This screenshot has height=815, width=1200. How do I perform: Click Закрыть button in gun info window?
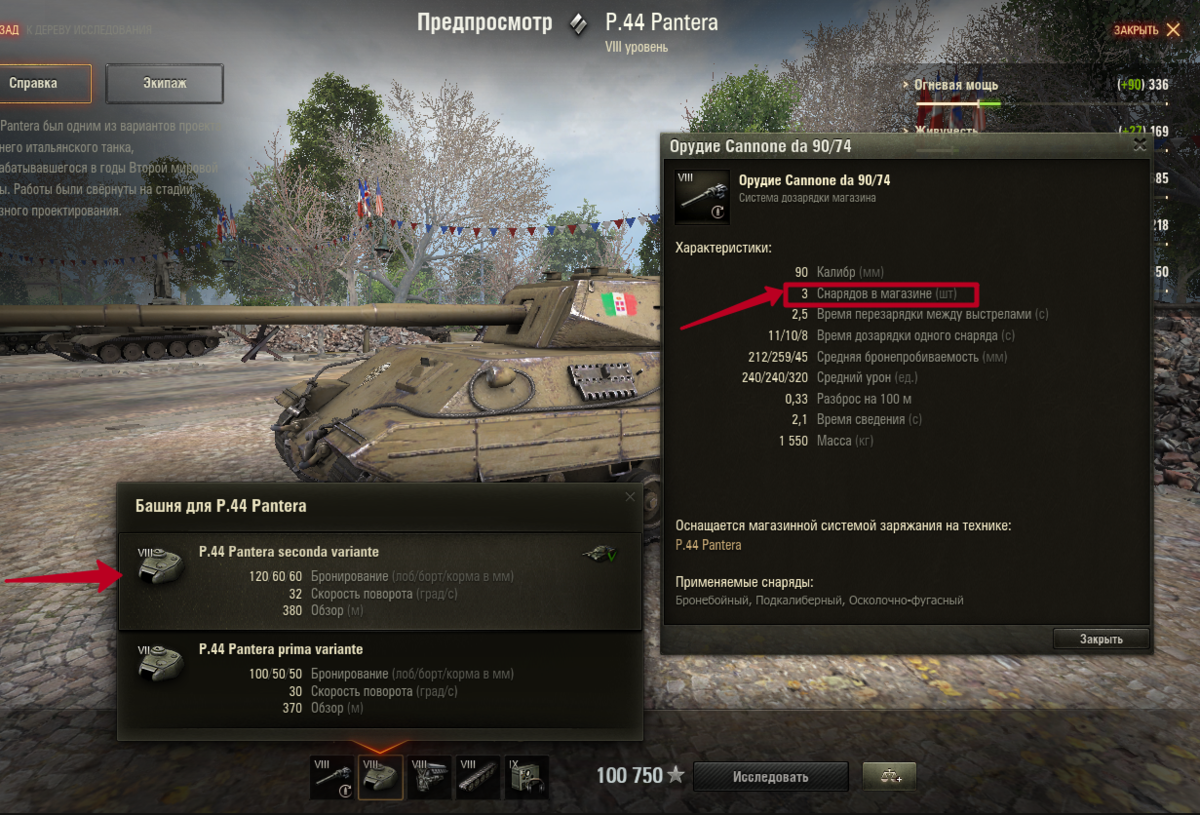(1101, 639)
